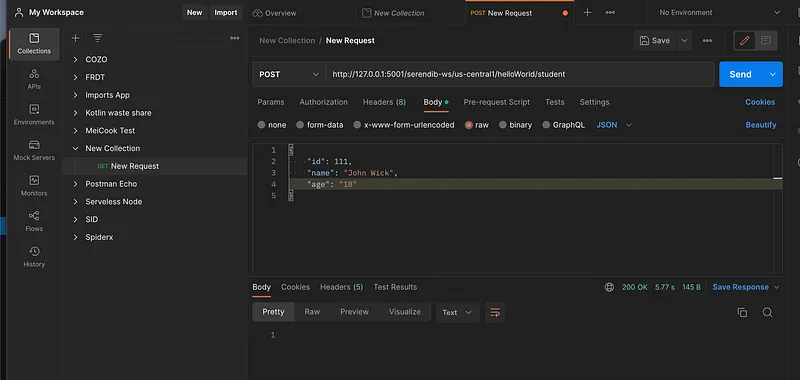
Task: Click the New button in workspace header
Action: point(194,13)
